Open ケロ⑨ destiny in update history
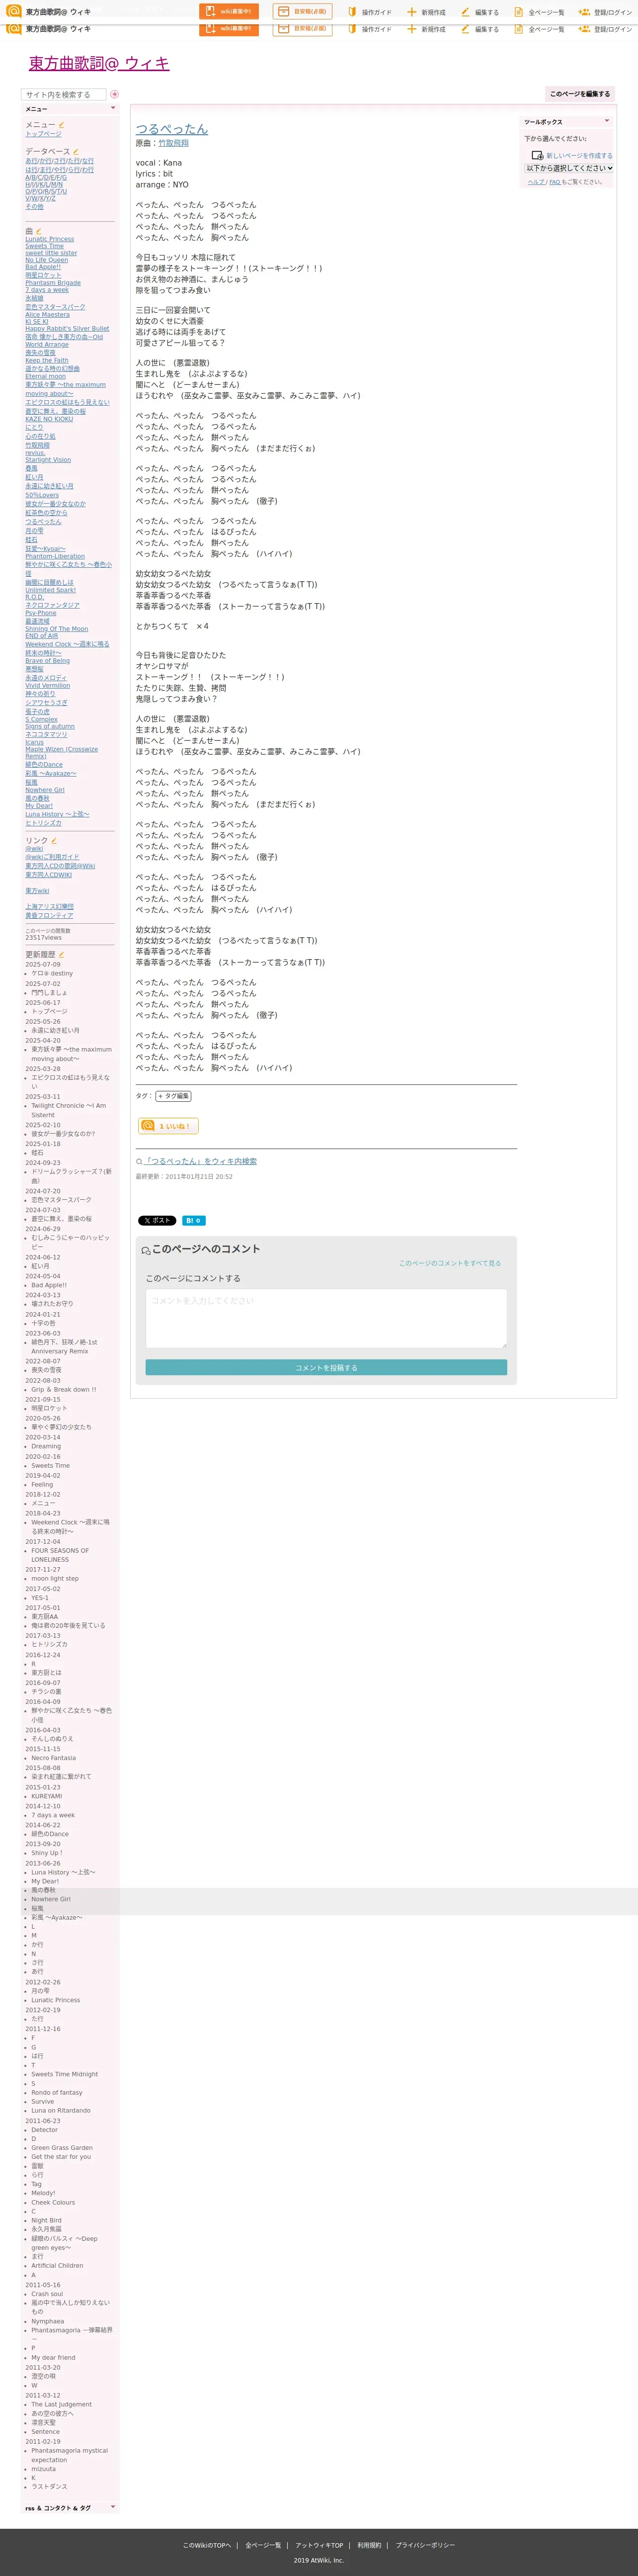Image resolution: width=638 pixels, height=2576 pixels. (x=52, y=973)
